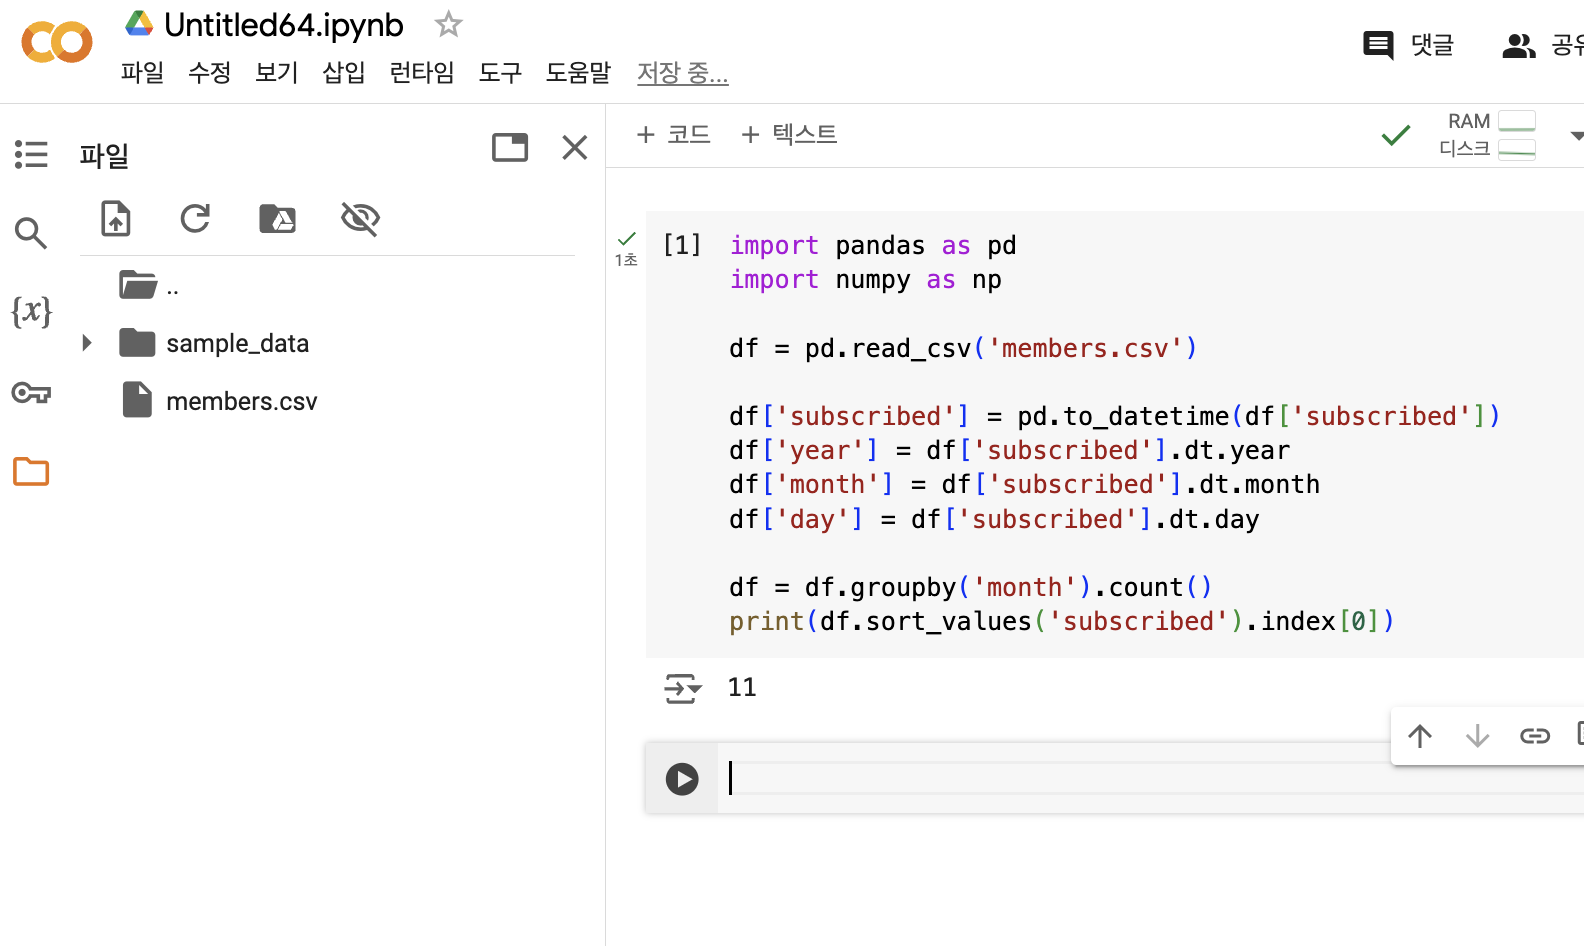Click the Google Drive icon beside the notebook title
Image resolution: width=1584 pixels, height=946 pixels.
139,24
